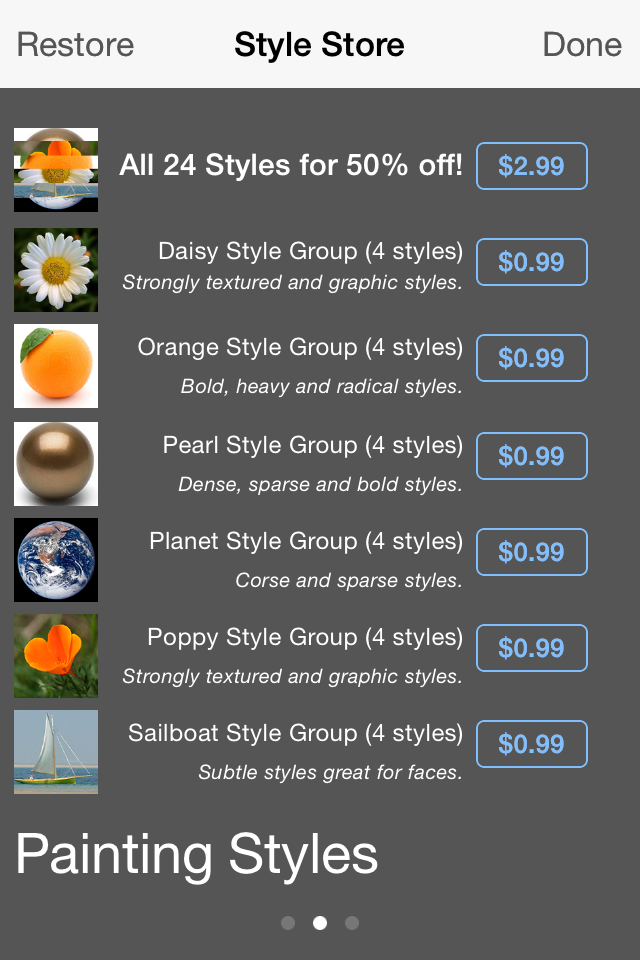The width and height of the screenshot is (640, 960).
Task: Buy all 24 styles for $2.99
Action: coord(531,166)
